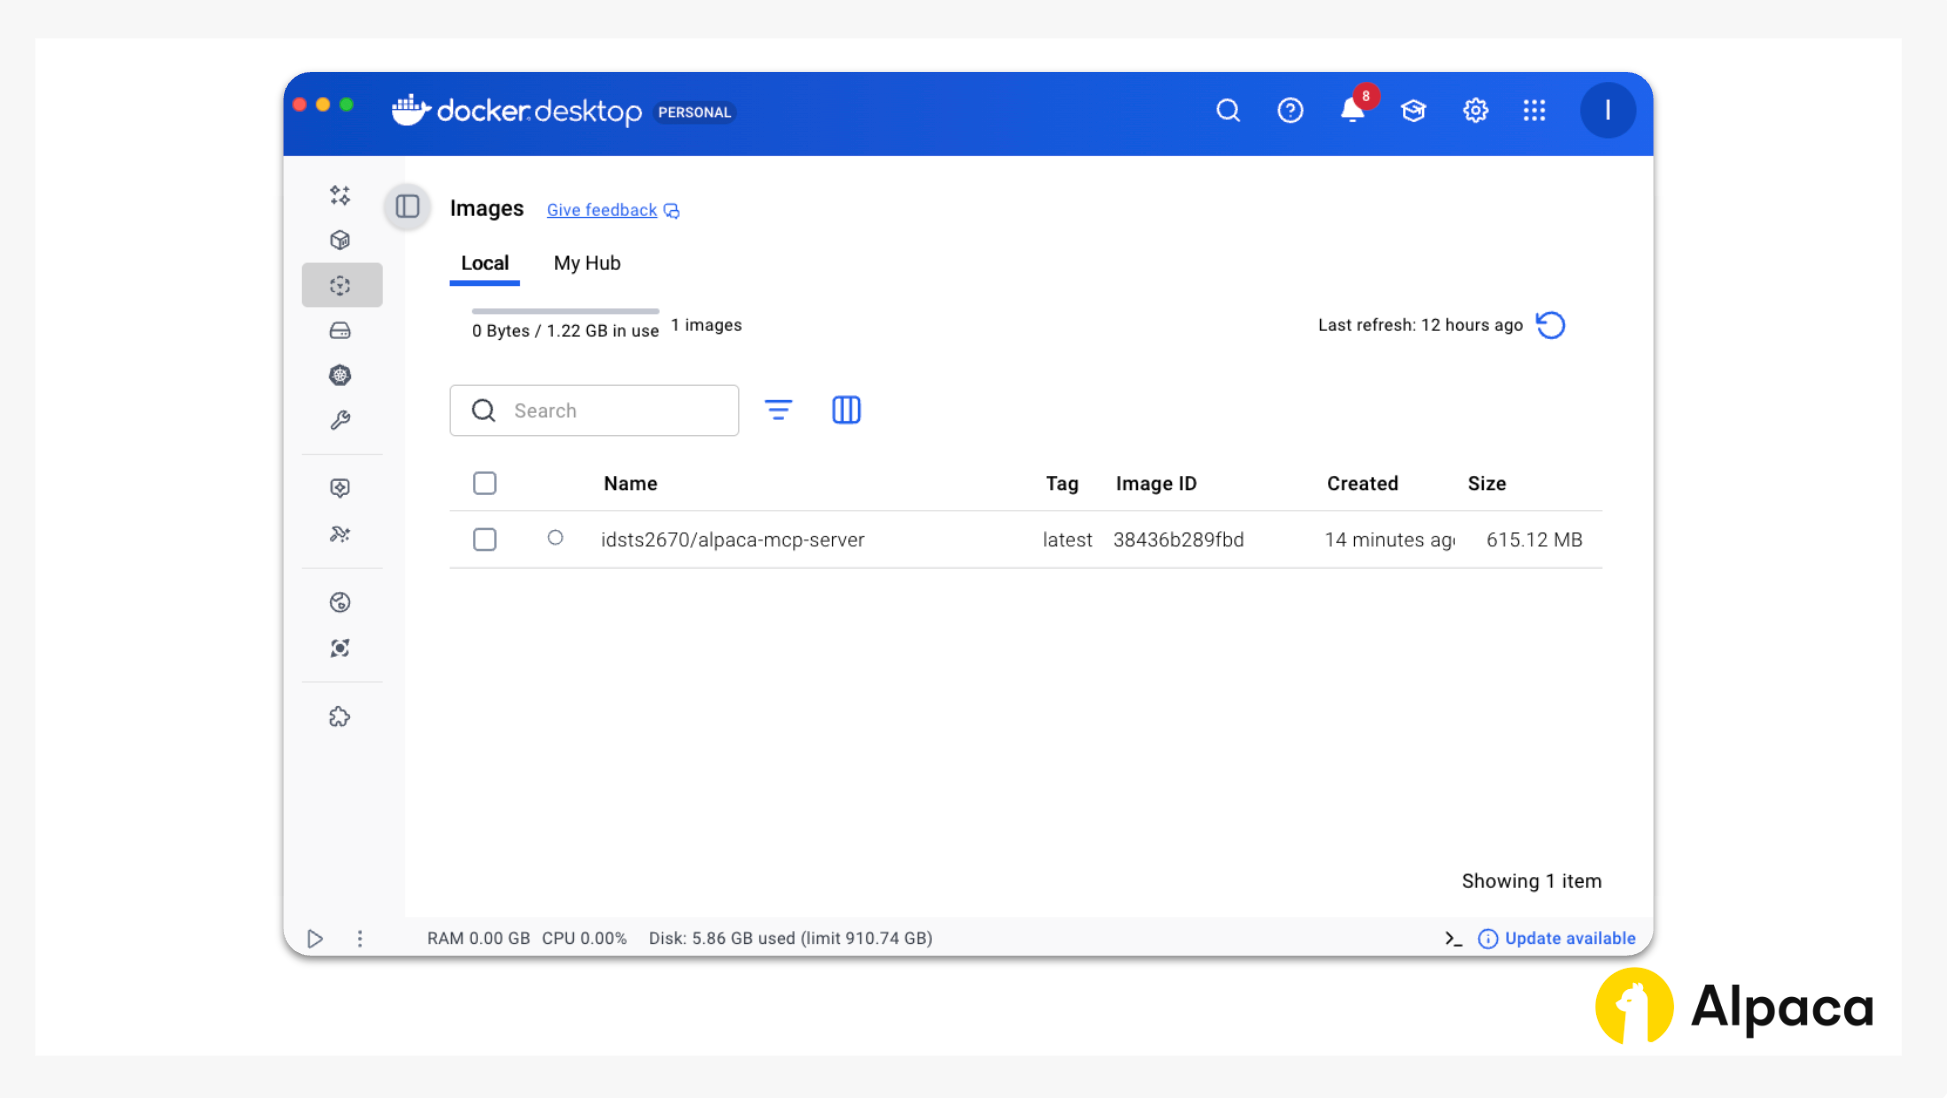1947x1098 pixels.
Task: Click the notifications bell icon
Action: 1352,110
